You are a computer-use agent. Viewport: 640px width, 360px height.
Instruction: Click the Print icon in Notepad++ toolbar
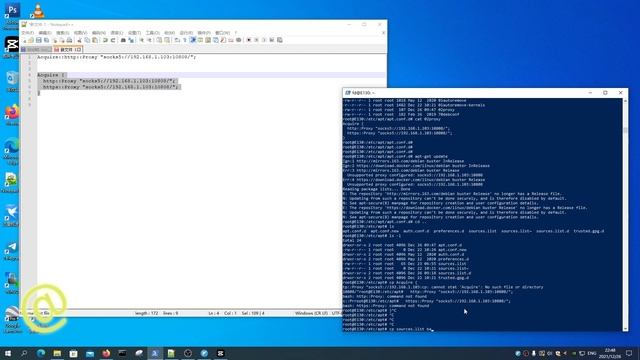pyautogui.click(x=69, y=40)
